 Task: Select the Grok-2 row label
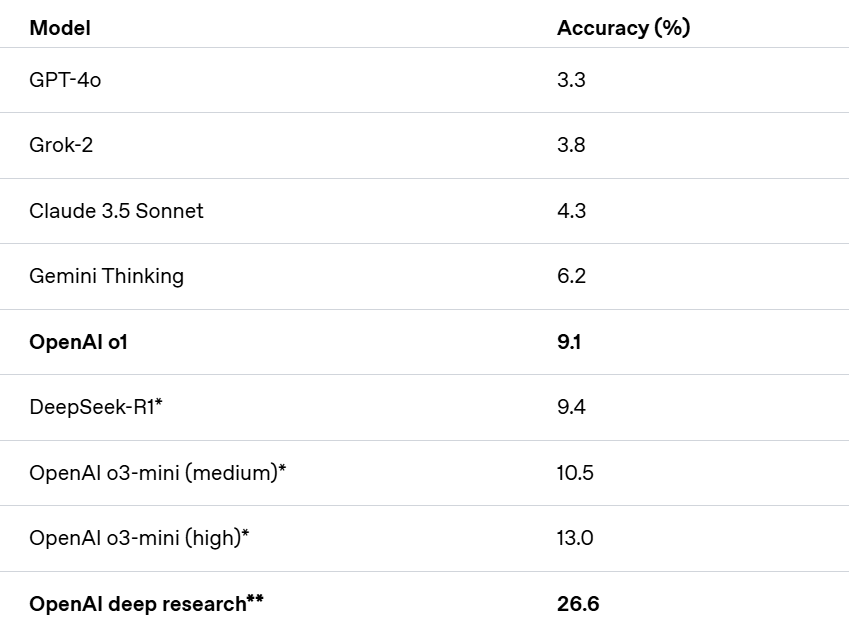(x=61, y=145)
